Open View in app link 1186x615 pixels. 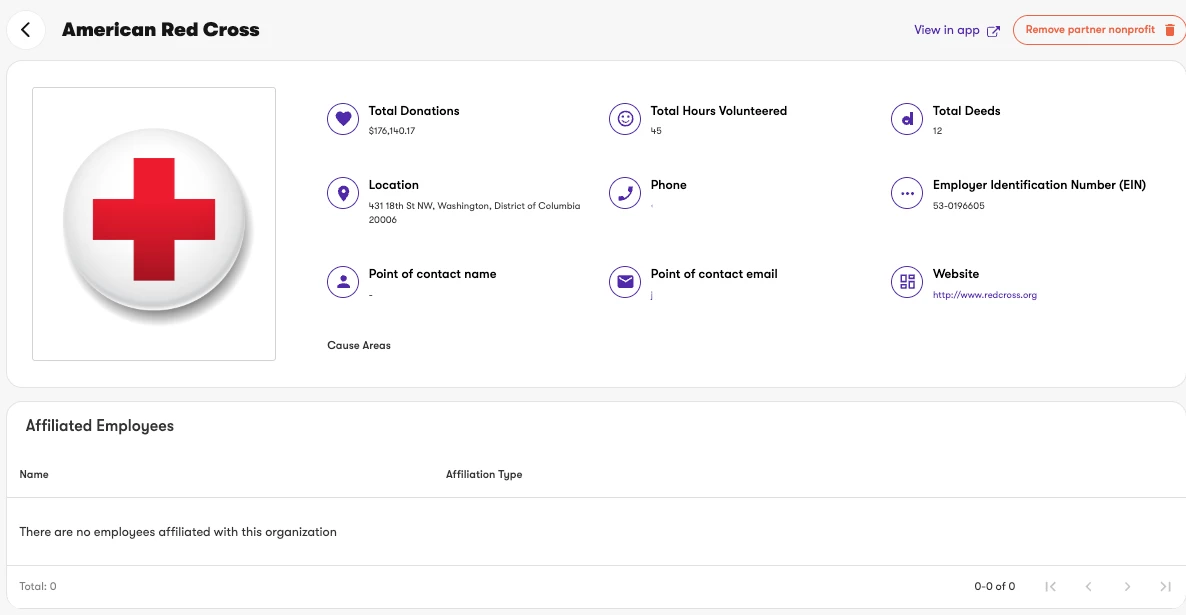pyautogui.click(x=957, y=30)
